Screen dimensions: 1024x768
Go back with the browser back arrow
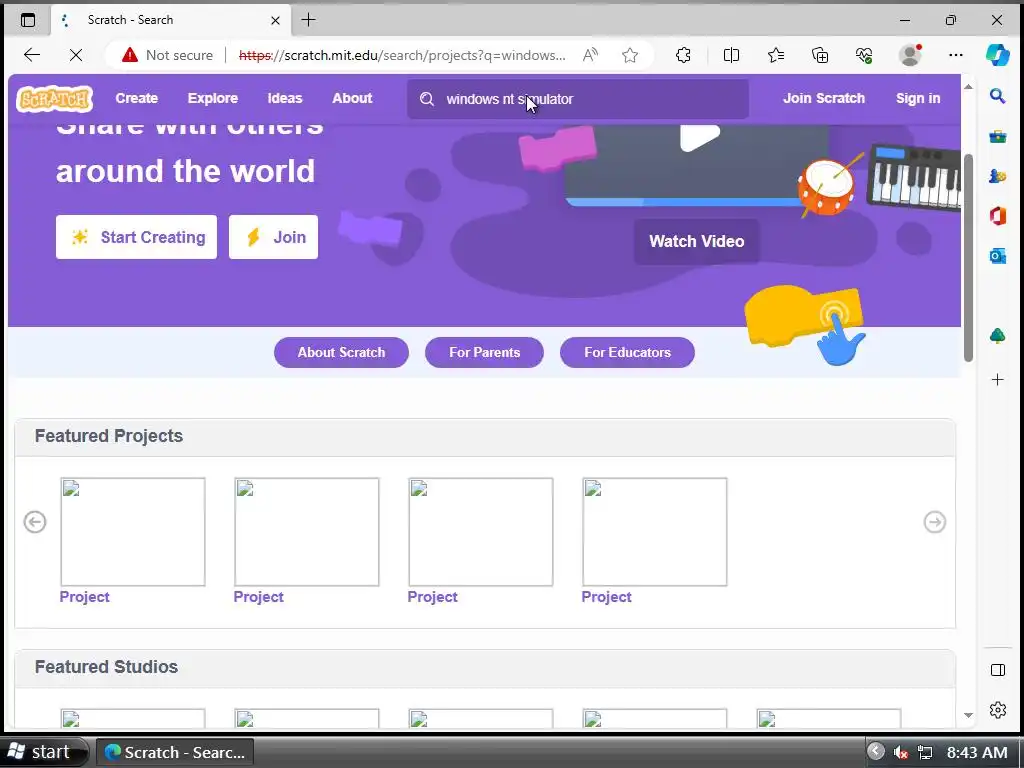coord(32,56)
